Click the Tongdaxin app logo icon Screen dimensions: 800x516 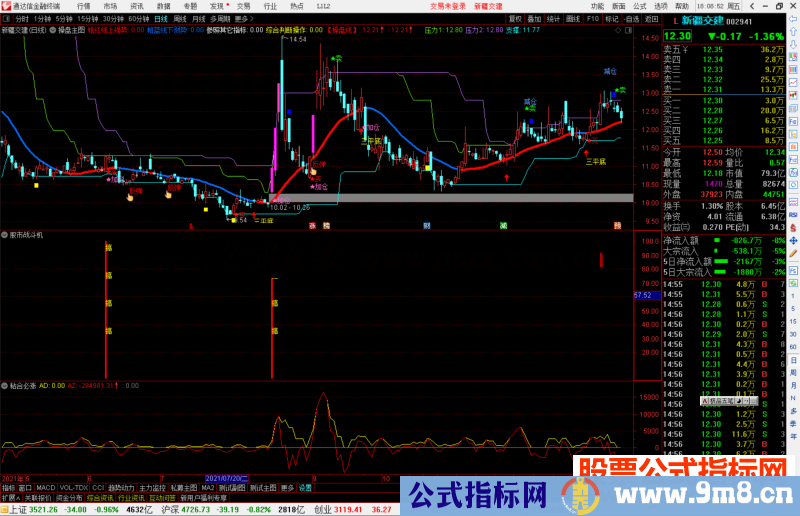pyautogui.click(x=6, y=6)
